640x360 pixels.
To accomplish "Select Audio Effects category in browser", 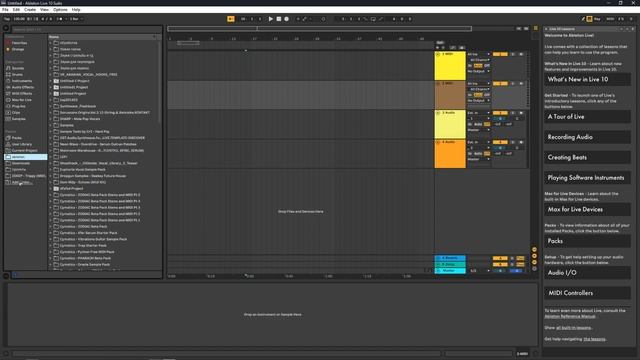I will (22, 87).
